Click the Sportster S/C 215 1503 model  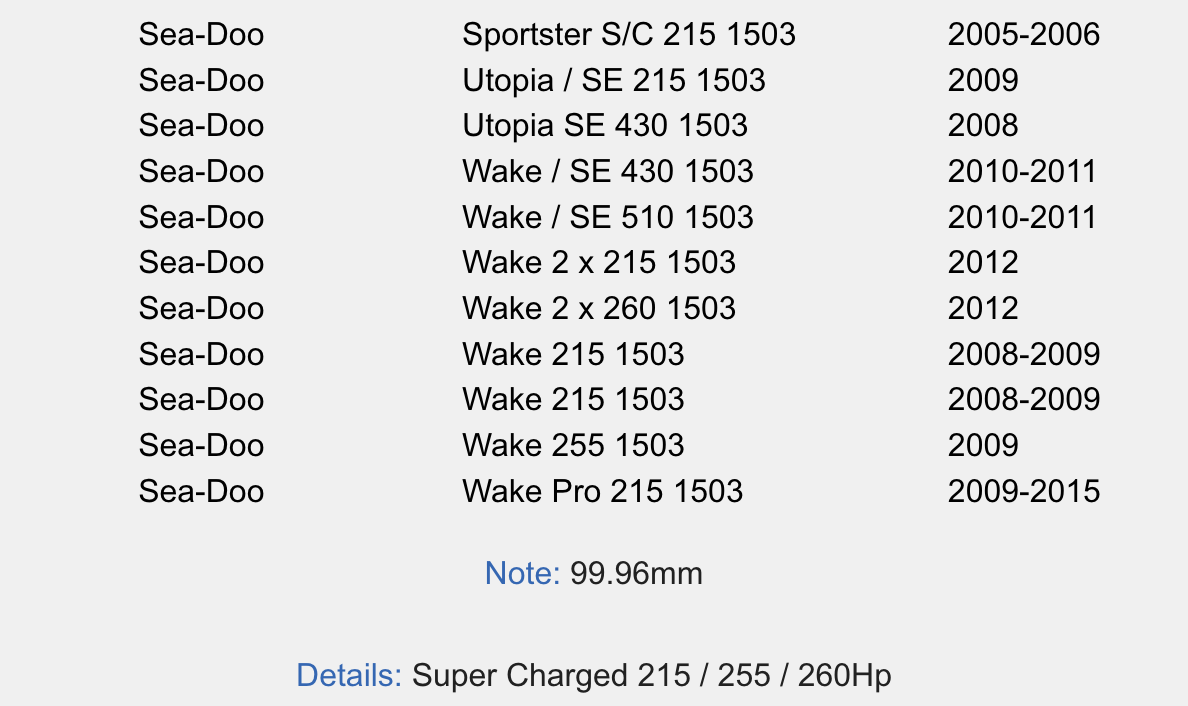tap(629, 35)
